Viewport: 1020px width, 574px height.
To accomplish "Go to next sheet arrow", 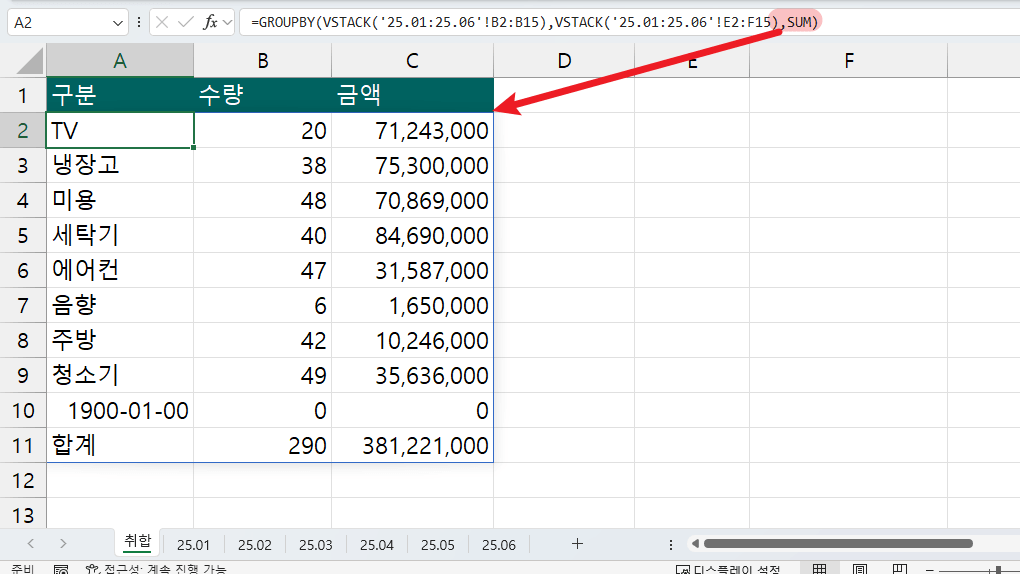I will (62, 543).
